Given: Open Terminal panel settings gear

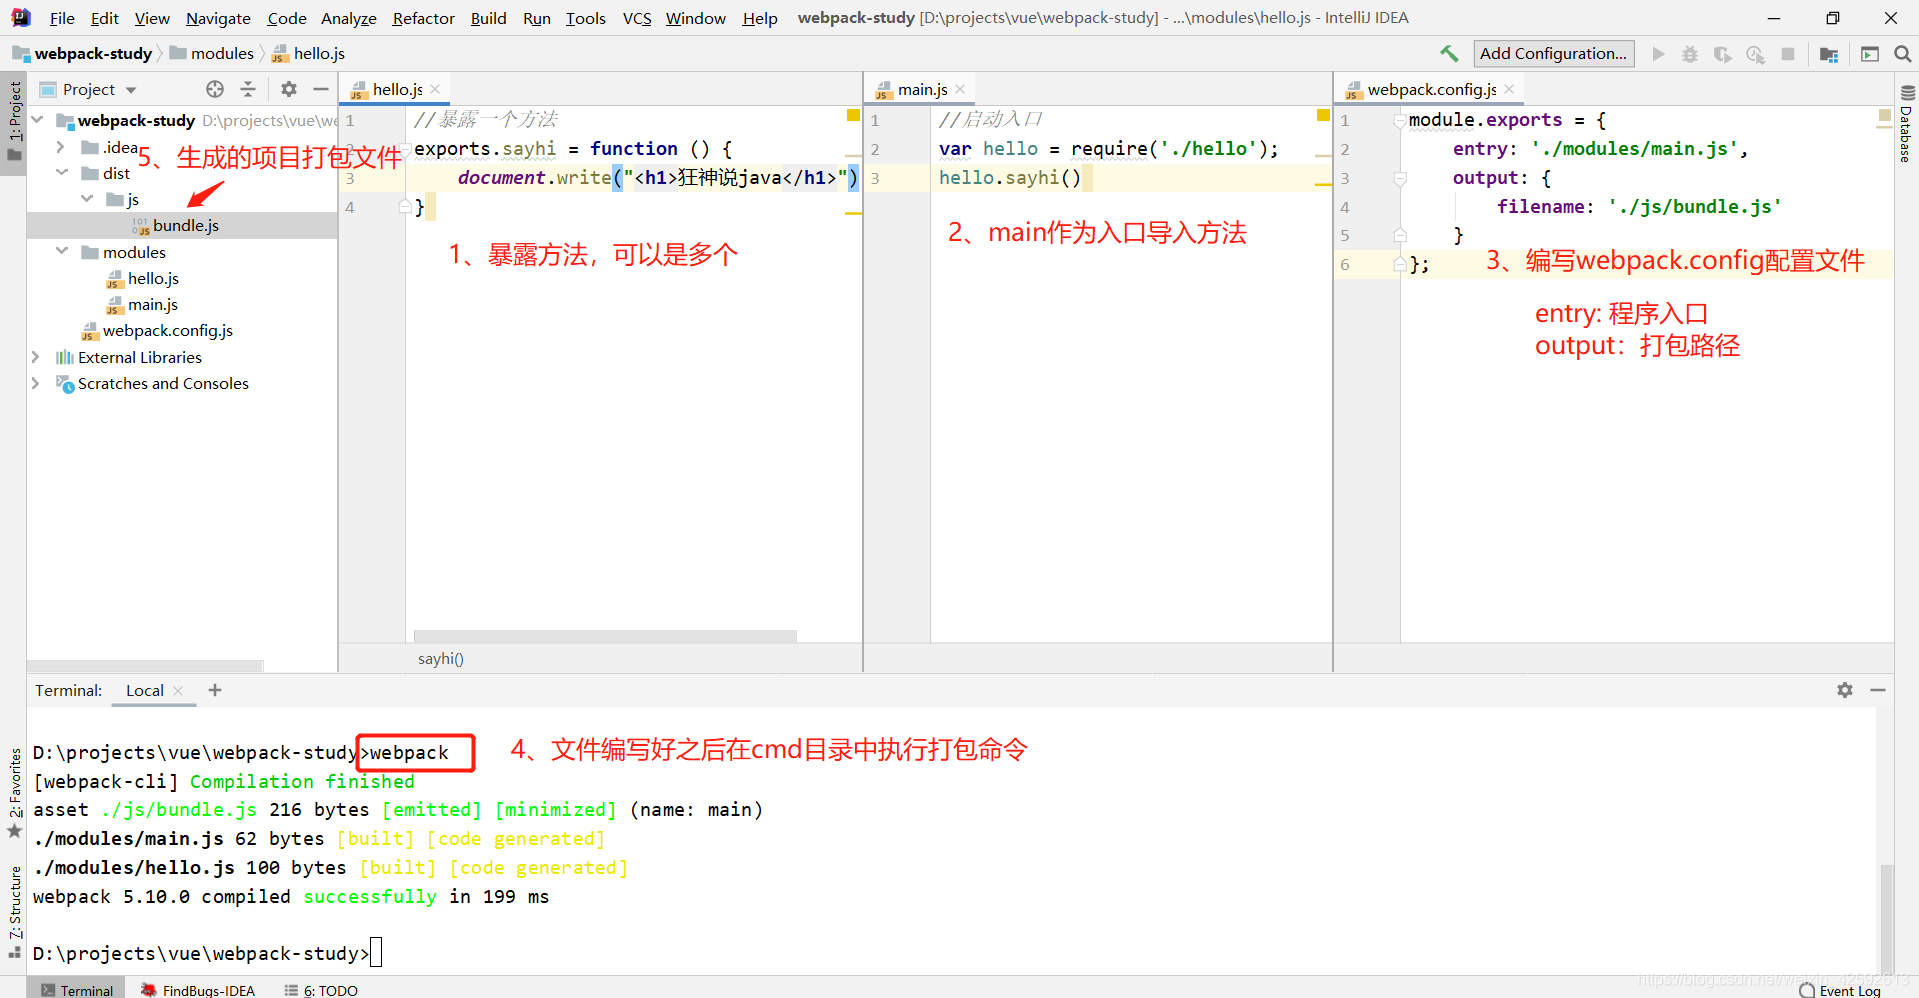Looking at the screenshot, I should (1845, 690).
